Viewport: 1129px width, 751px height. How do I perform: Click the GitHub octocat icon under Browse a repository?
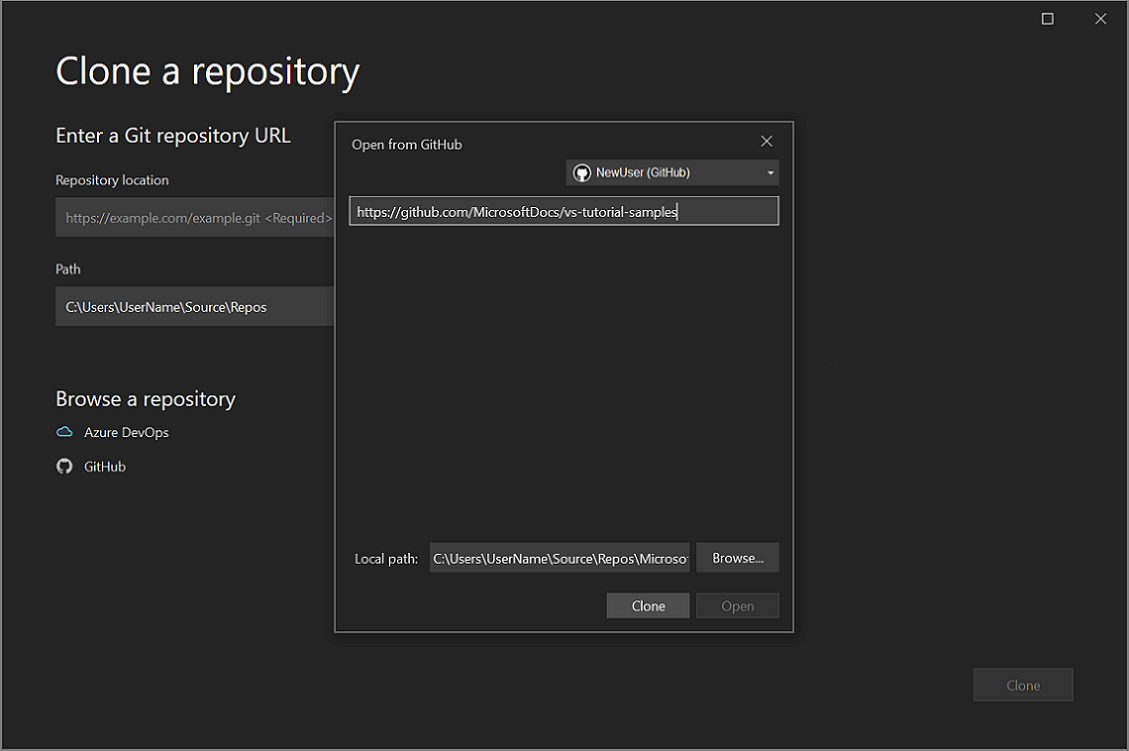point(64,466)
